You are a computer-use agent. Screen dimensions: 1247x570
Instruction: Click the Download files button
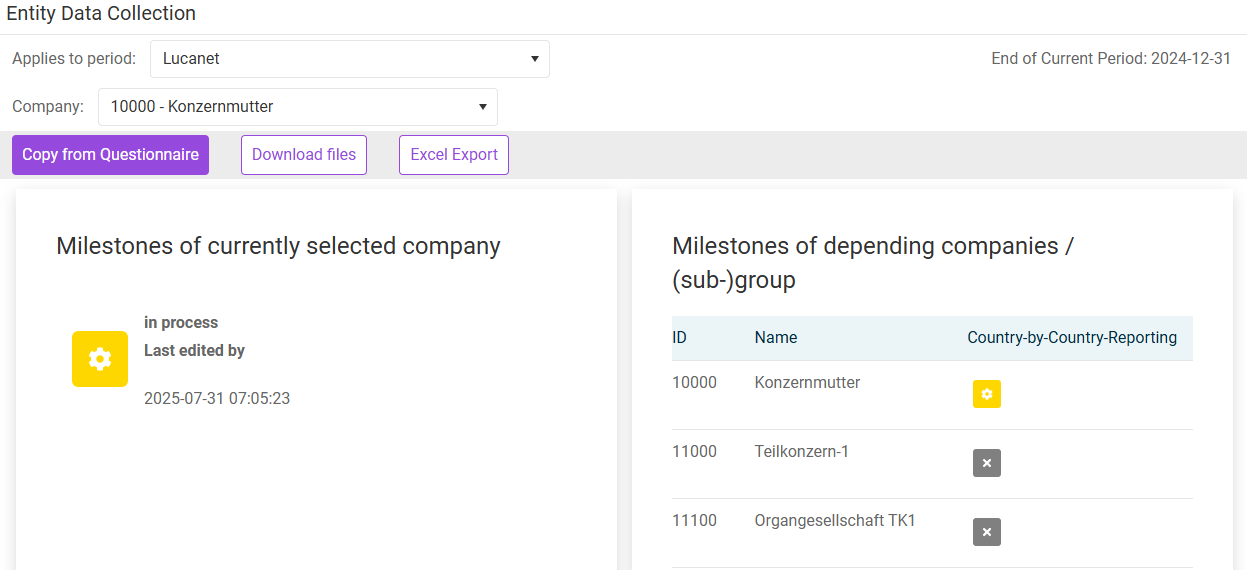point(304,155)
